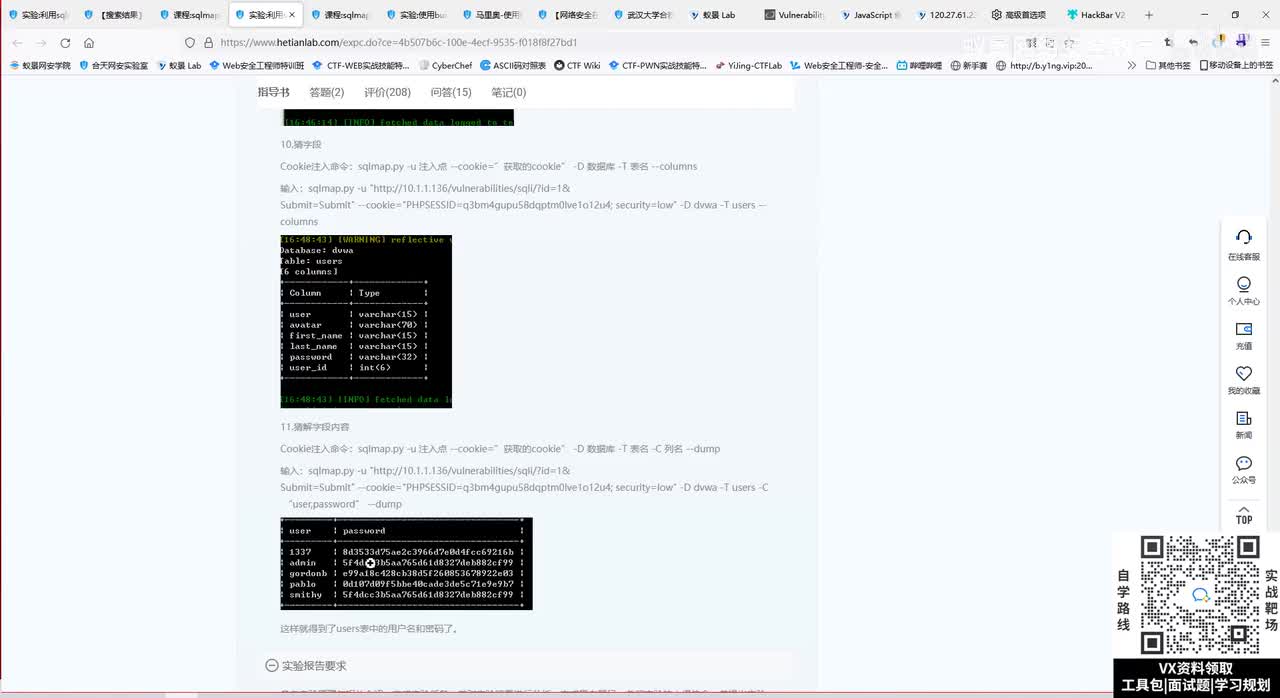Switch to 评价(208) tab
This screenshot has width=1280, height=698.
pyautogui.click(x=387, y=92)
